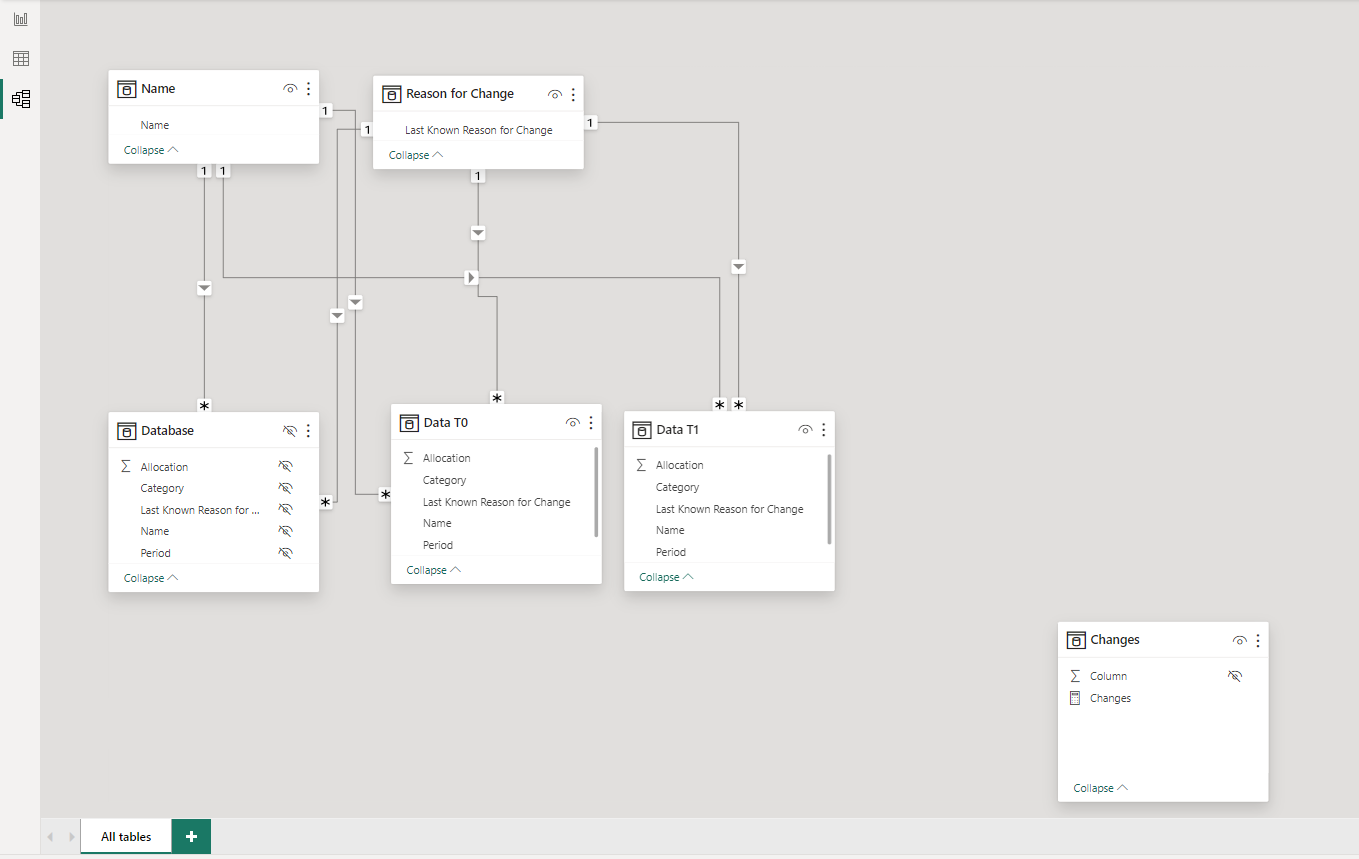The width and height of the screenshot is (1359, 859).
Task: Select Name field in Data T1 table
Action: [x=670, y=530]
